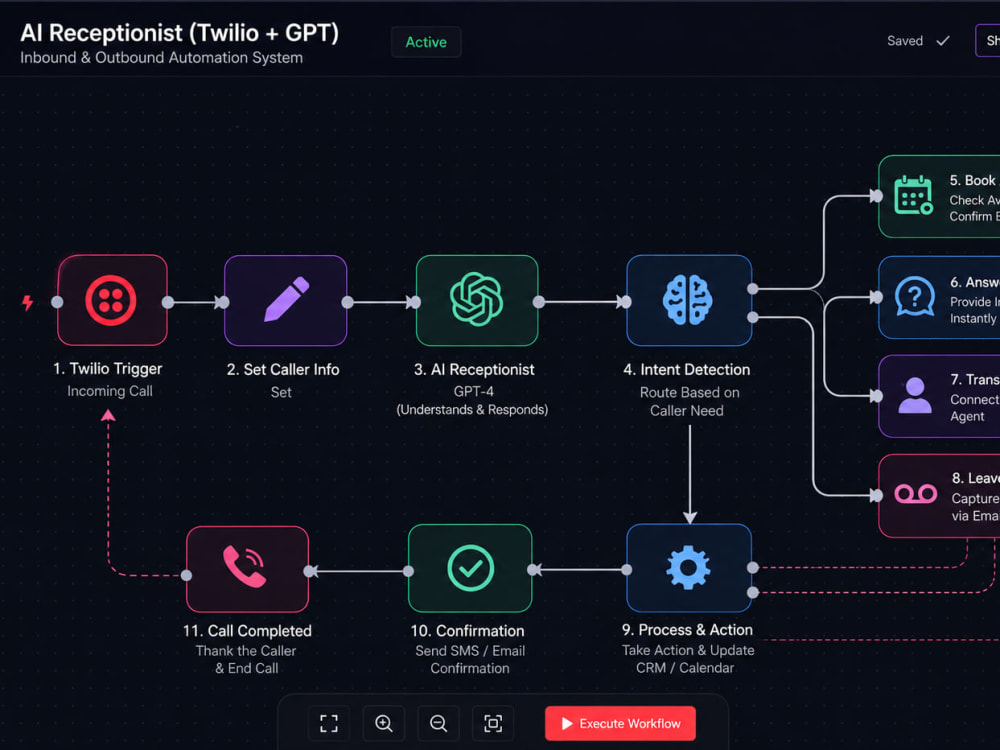Zoom in on the workflow canvas
The height and width of the screenshot is (750, 1000).
pos(384,723)
